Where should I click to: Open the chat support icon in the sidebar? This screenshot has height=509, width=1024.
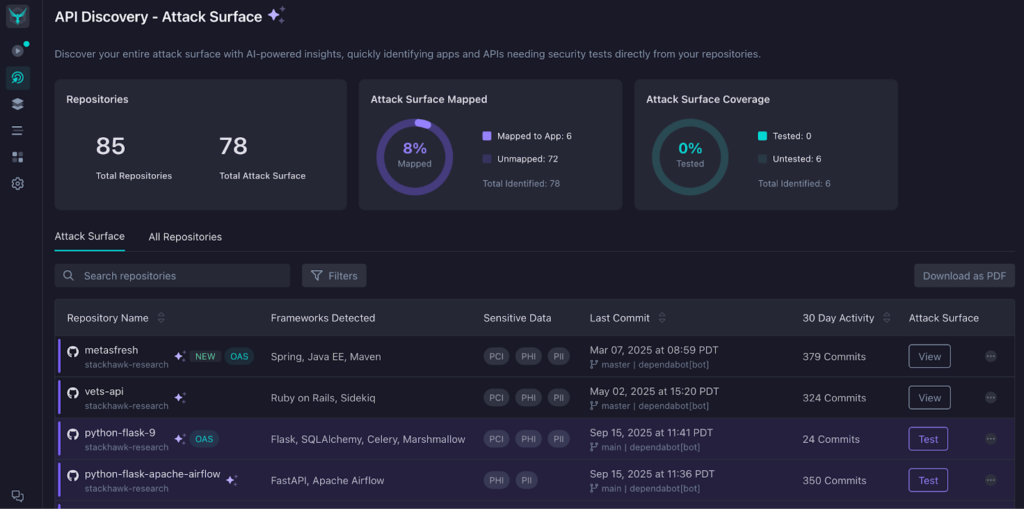[18, 496]
